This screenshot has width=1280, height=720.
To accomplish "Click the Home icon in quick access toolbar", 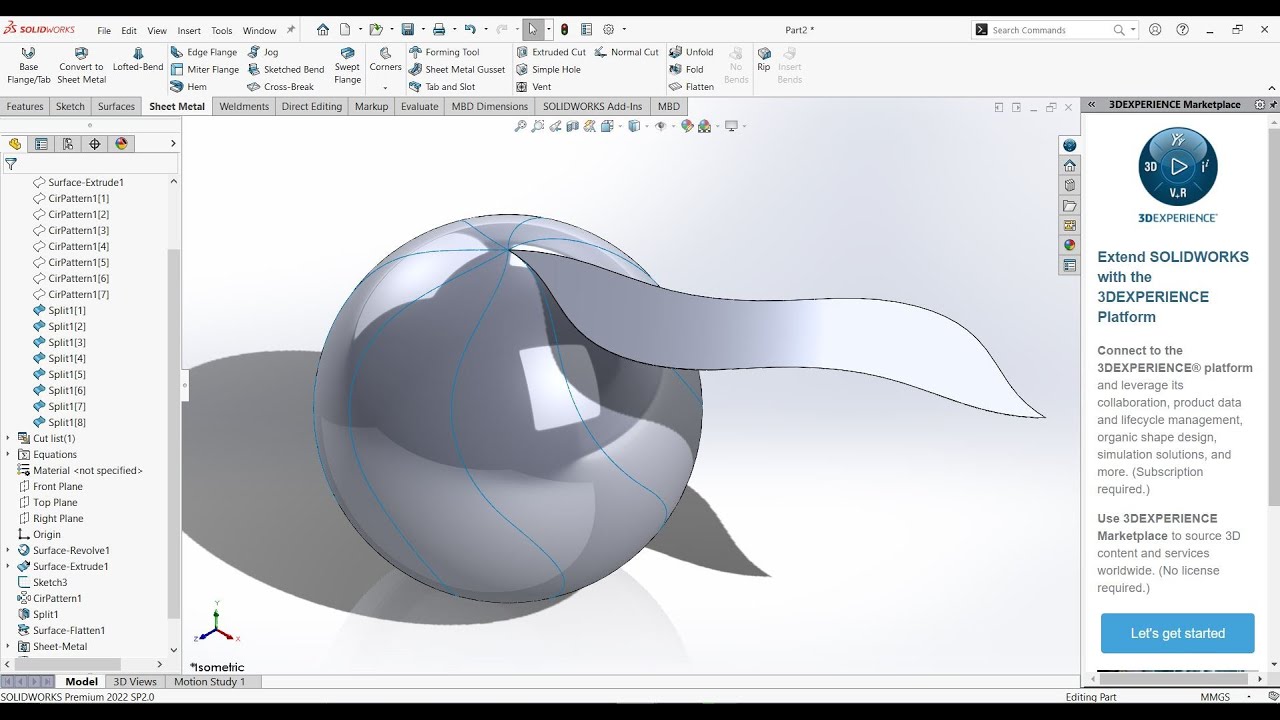I will click(x=323, y=30).
